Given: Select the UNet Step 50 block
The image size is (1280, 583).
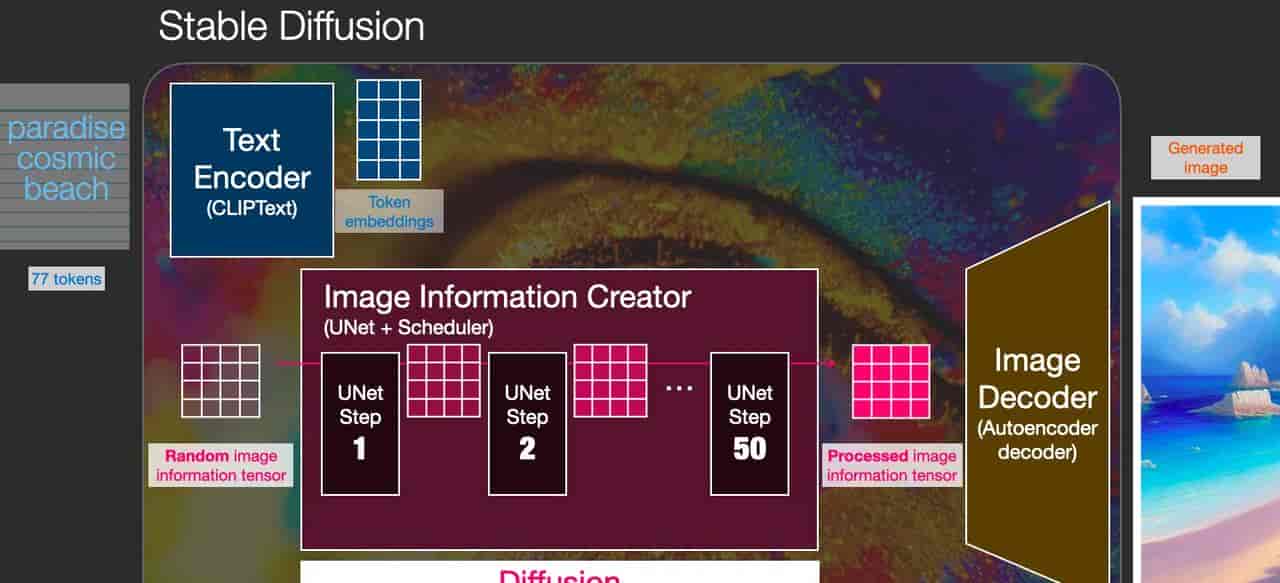Looking at the screenshot, I should click(x=749, y=423).
